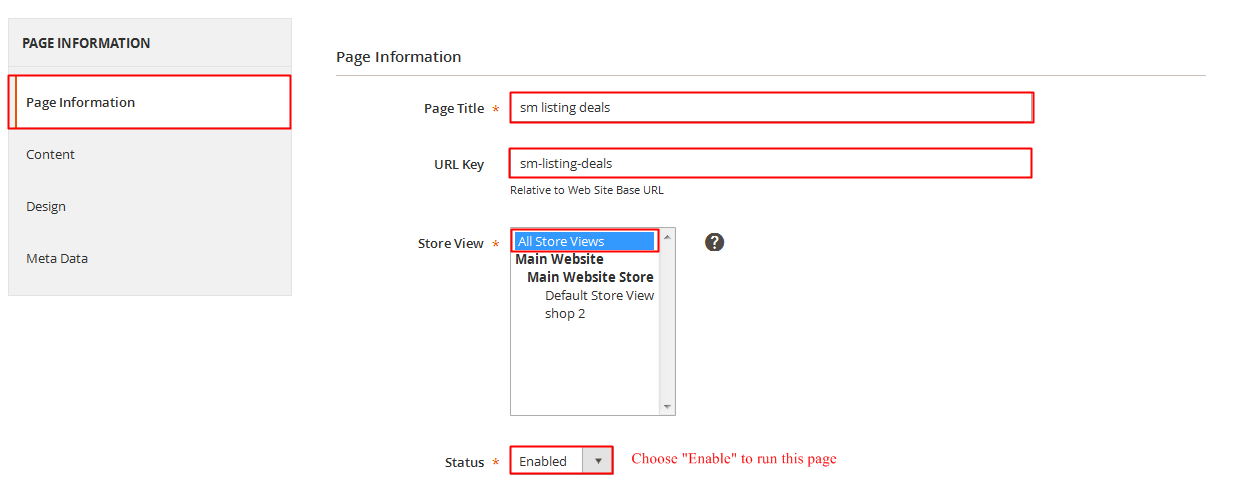Select Main Website Store group

point(590,277)
